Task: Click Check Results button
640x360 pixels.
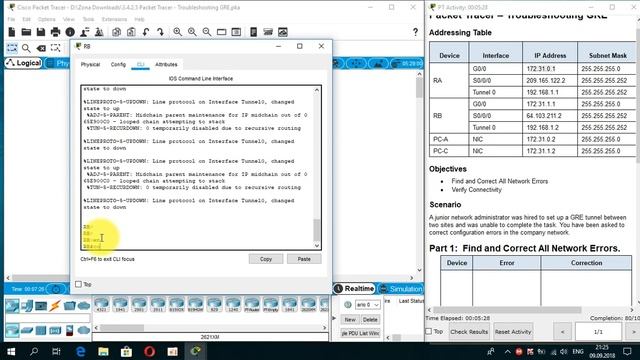Action: (469, 331)
